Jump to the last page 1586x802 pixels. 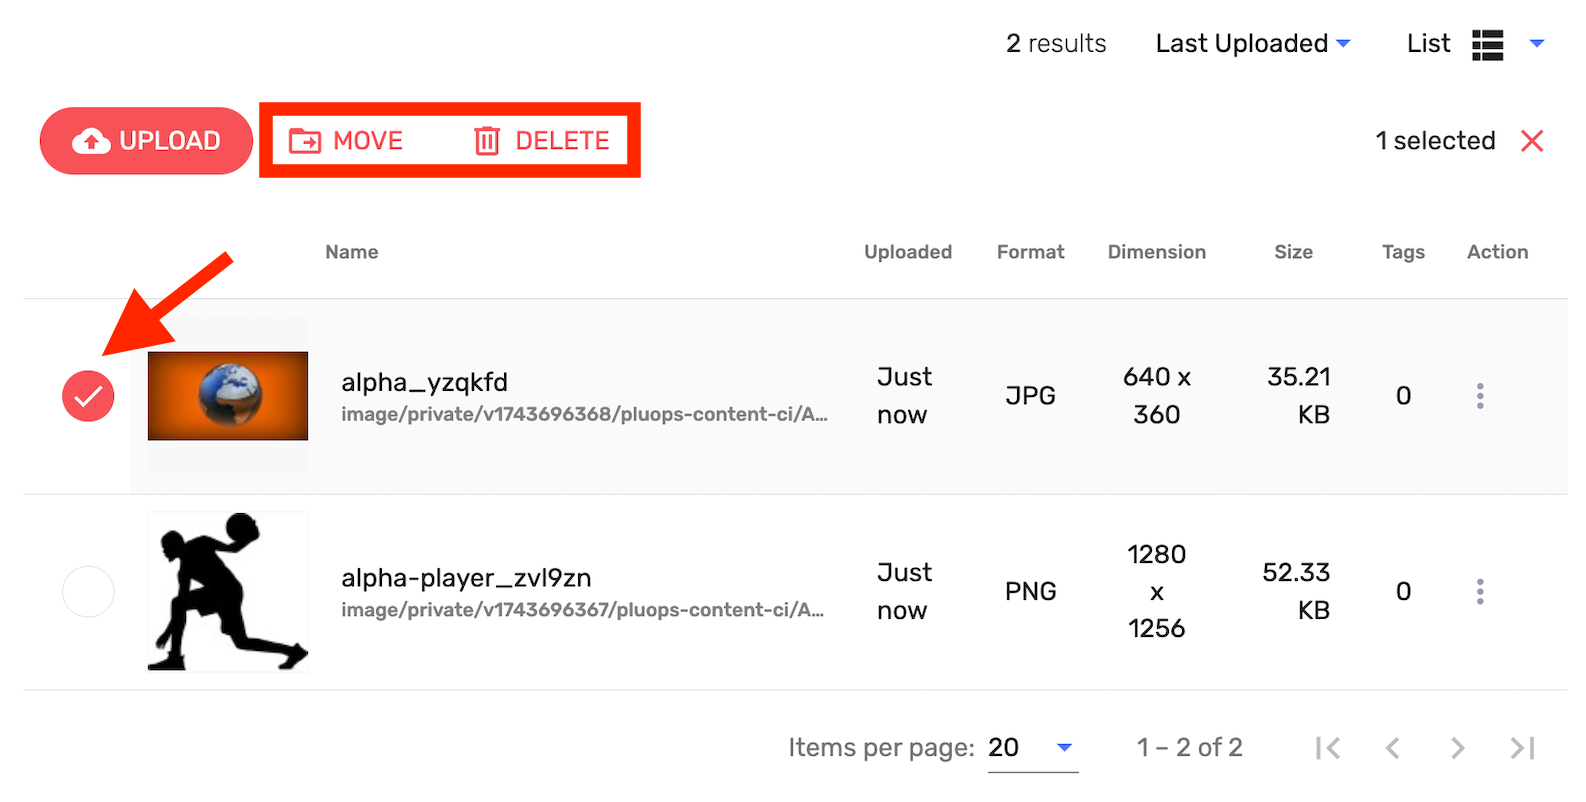point(1522,748)
